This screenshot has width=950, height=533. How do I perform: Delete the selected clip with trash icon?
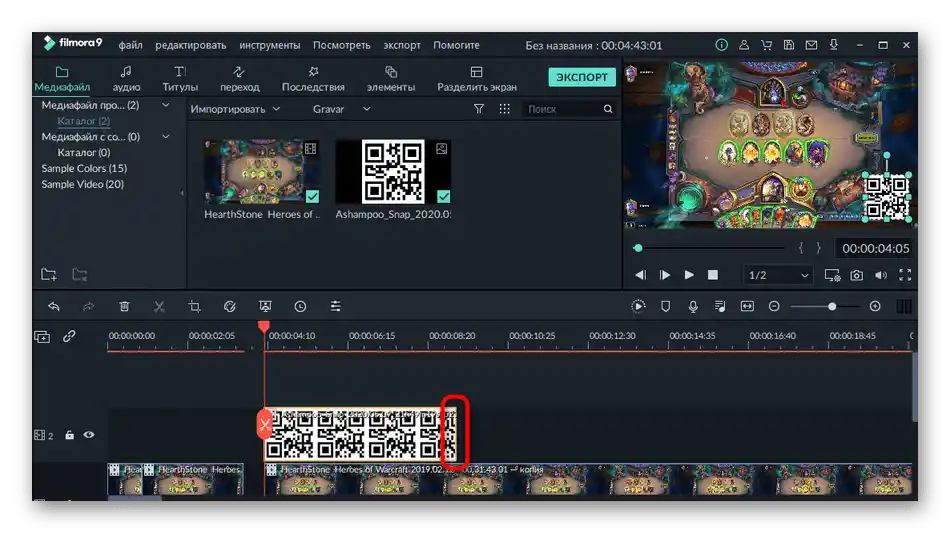pyautogui.click(x=124, y=306)
